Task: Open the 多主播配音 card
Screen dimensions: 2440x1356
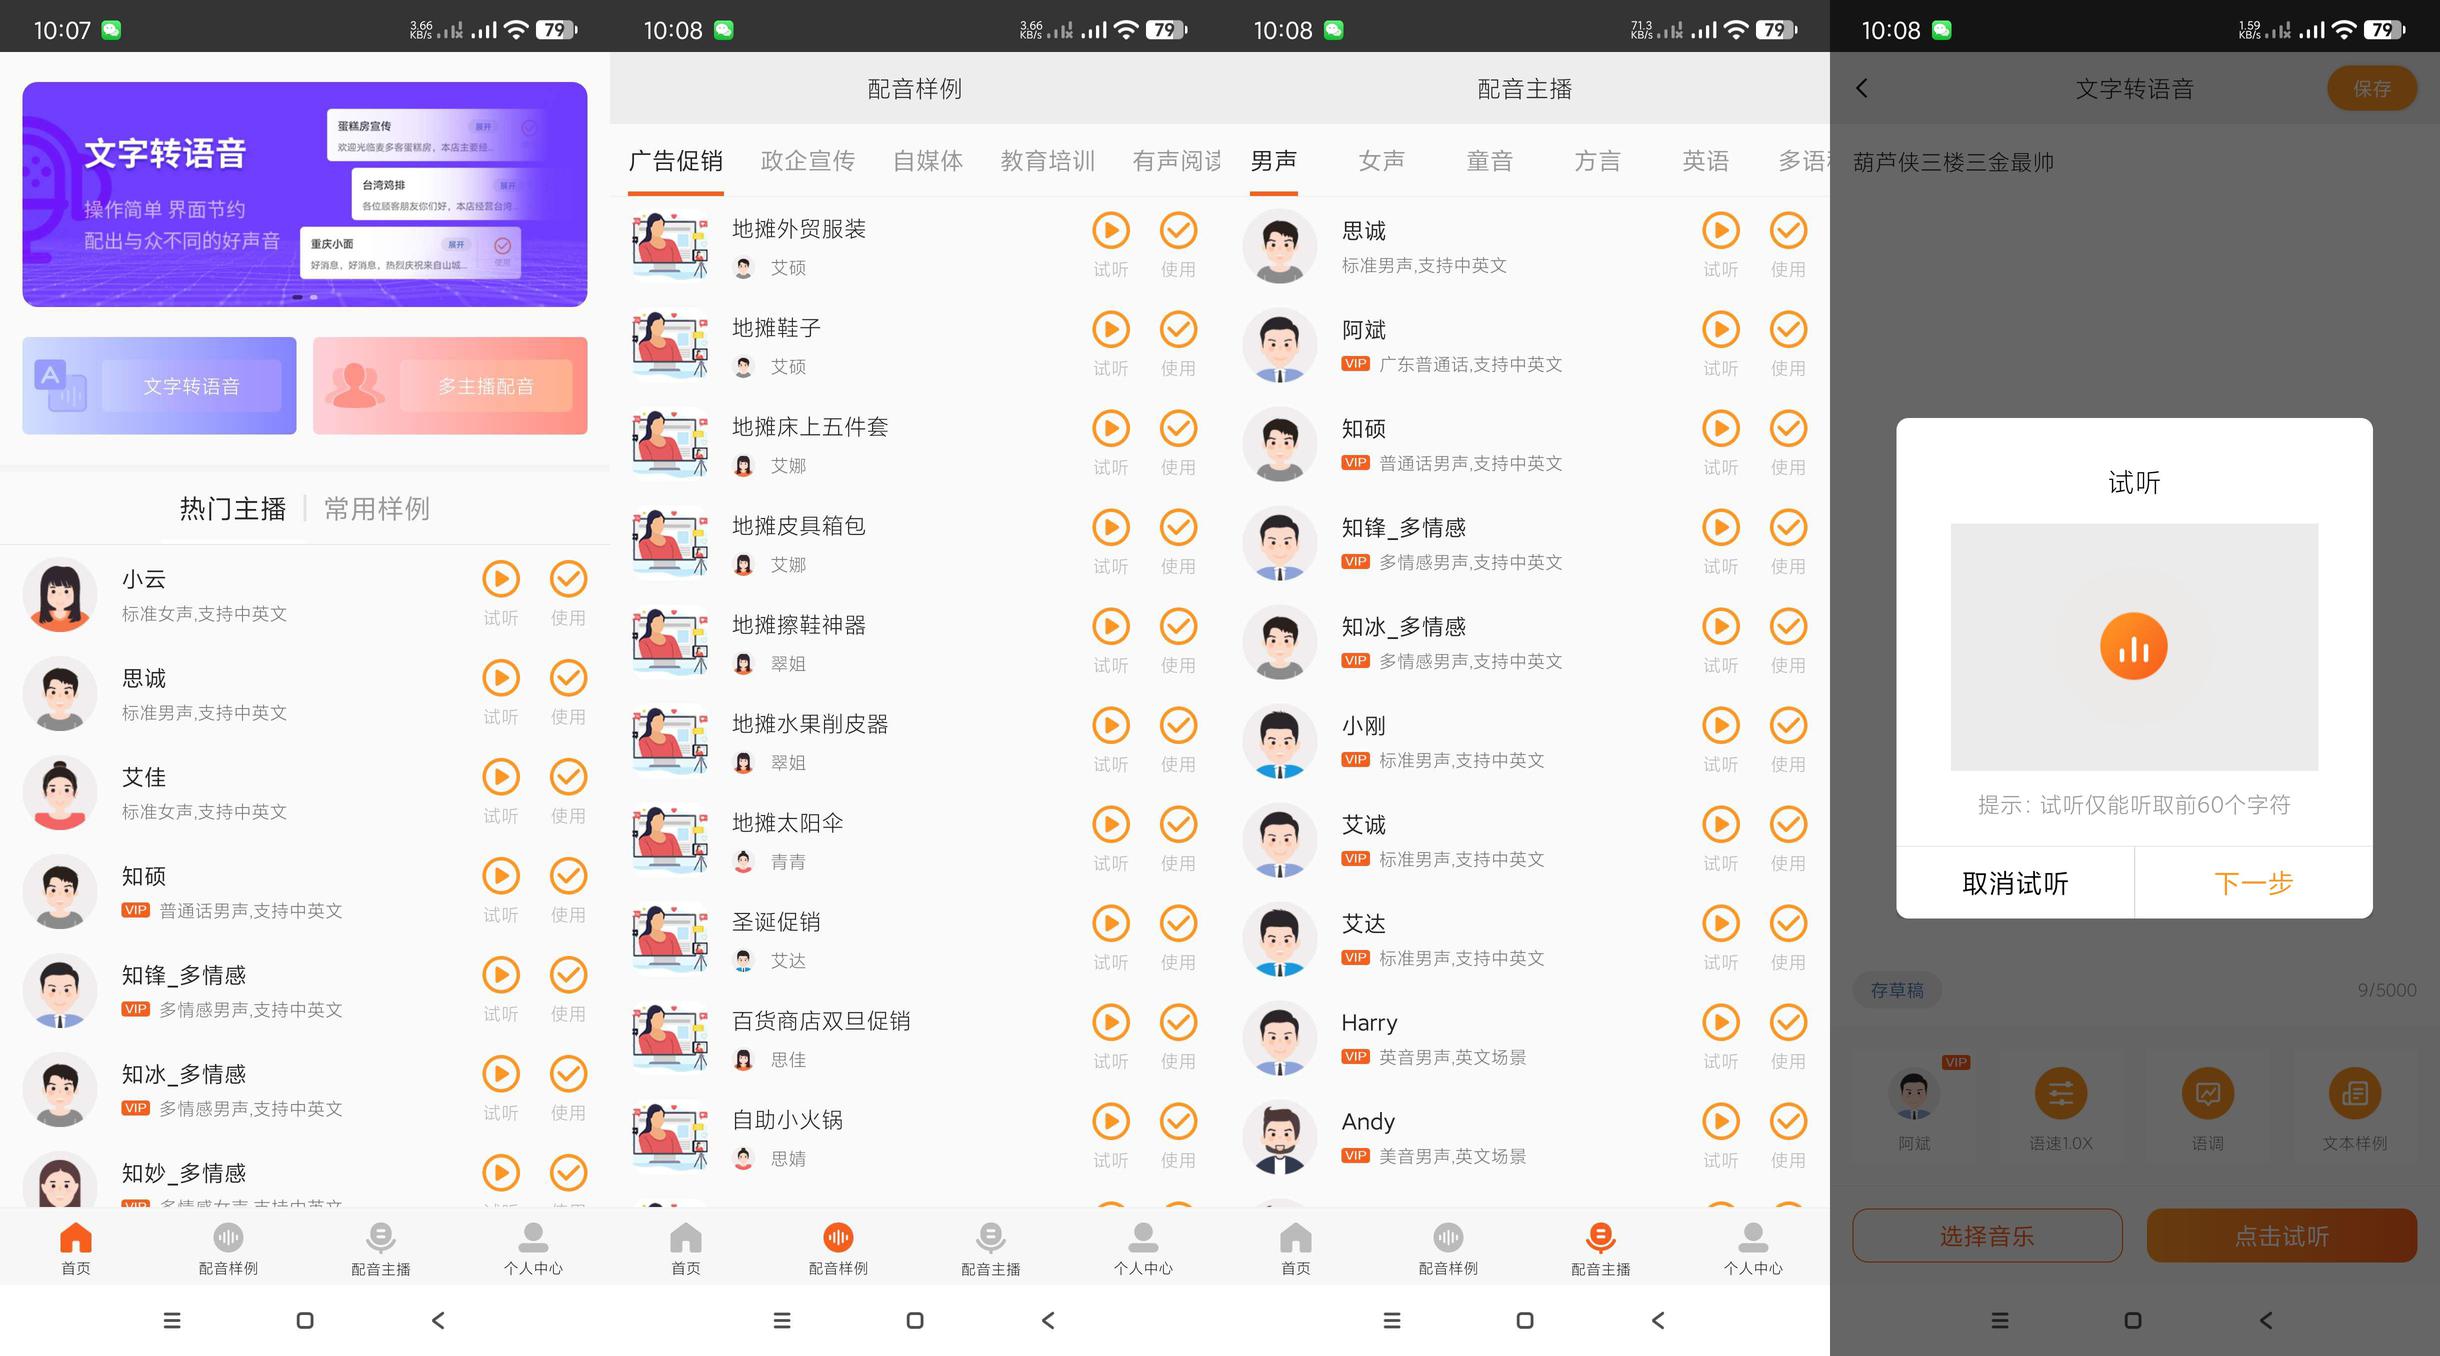Action: point(450,386)
